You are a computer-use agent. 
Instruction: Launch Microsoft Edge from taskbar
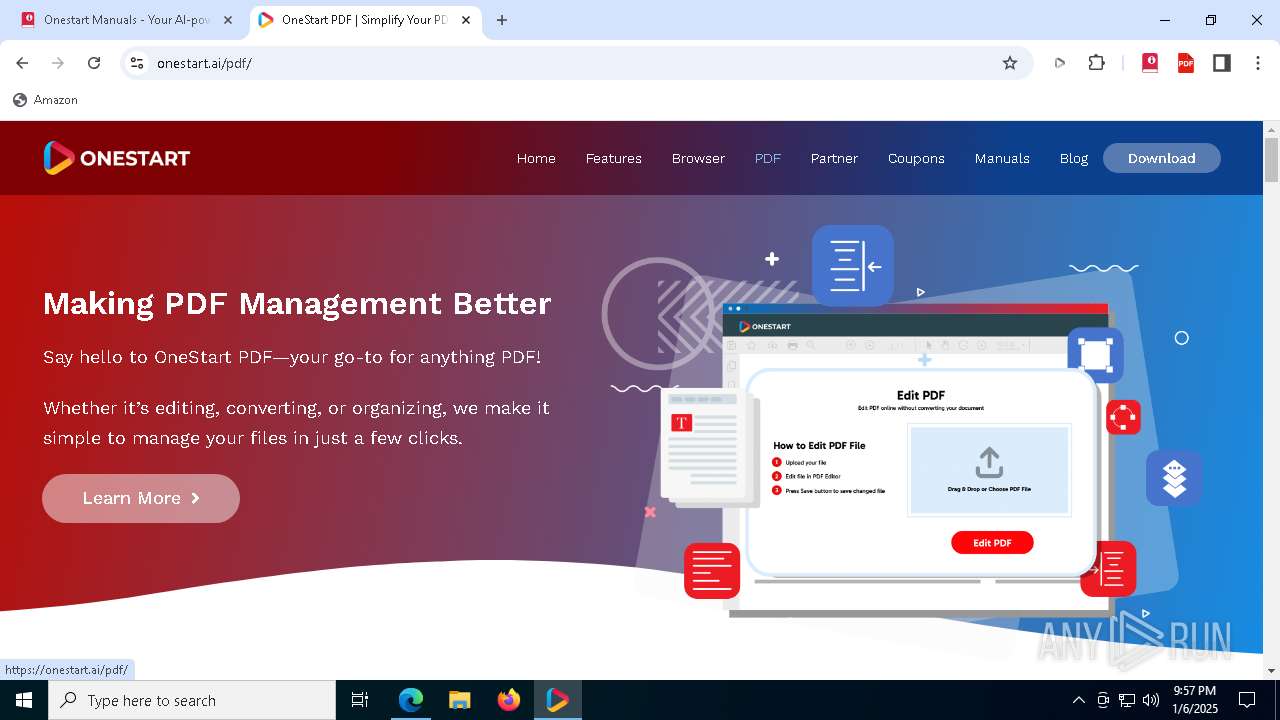(x=411, y=700)
